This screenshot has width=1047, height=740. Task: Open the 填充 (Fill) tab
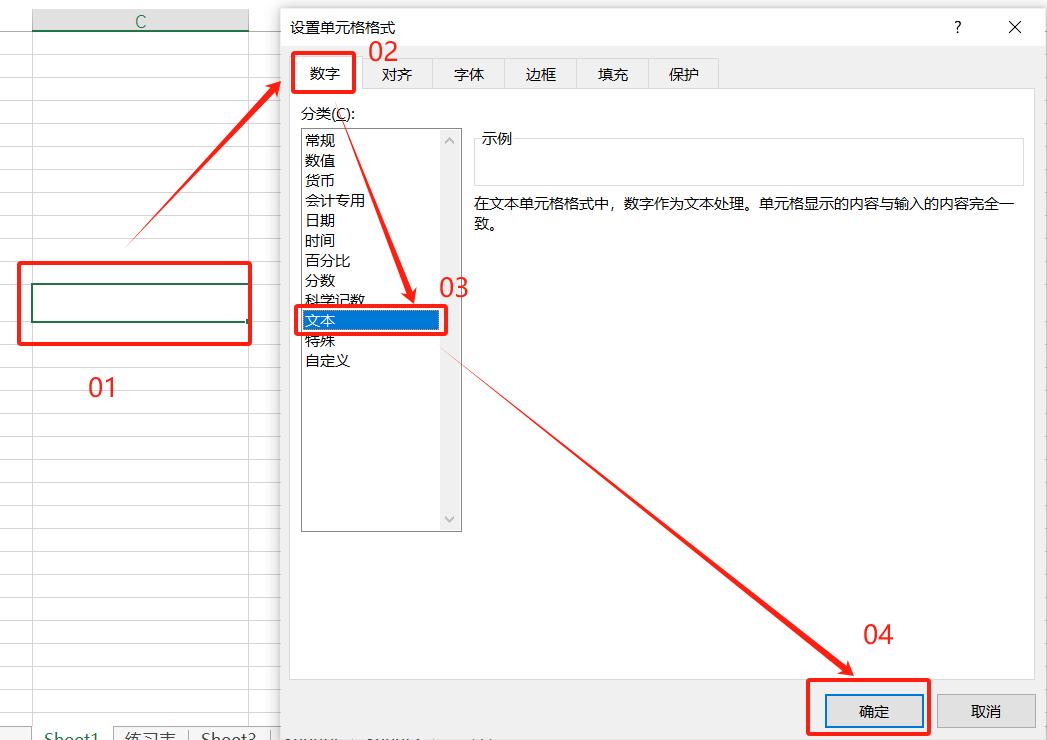611,73
